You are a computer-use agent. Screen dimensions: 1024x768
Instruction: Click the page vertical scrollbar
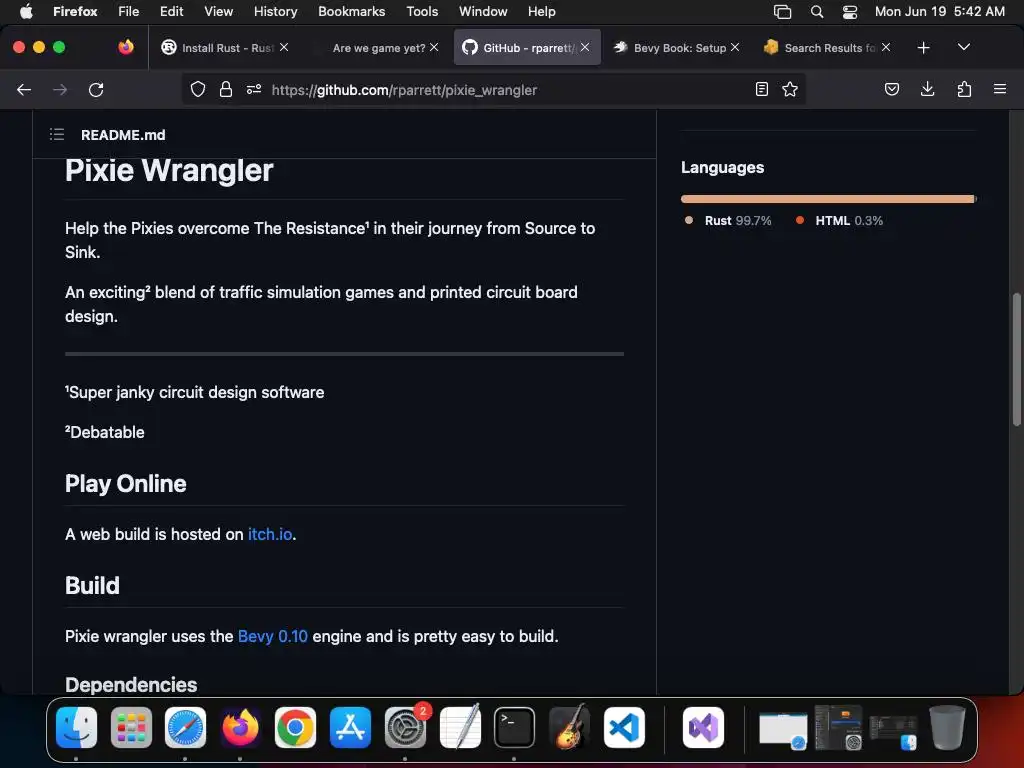point(1016,359)
